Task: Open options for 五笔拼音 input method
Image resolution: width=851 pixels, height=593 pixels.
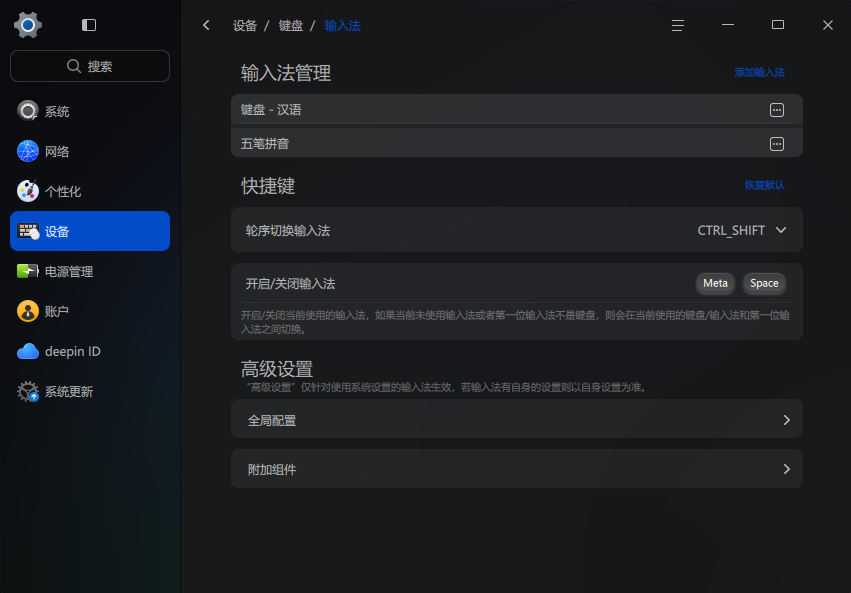Action: (x=777, y=144)
